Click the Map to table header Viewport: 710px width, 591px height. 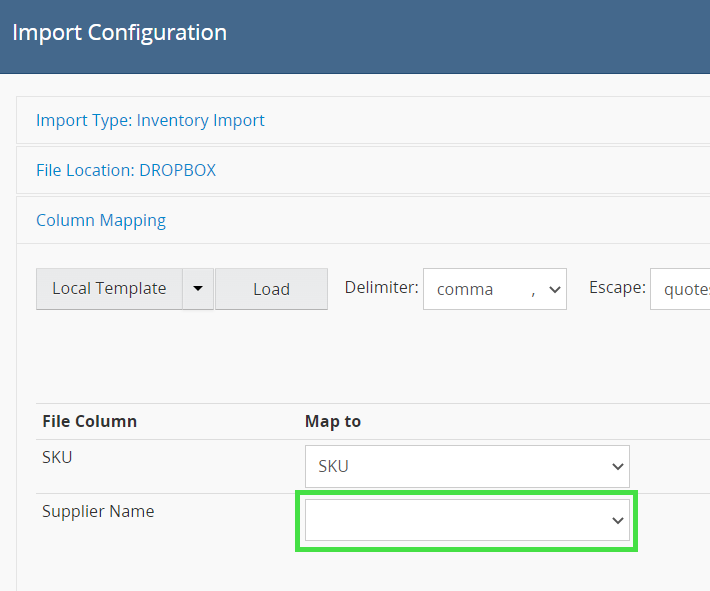click(x=333, y=421)
